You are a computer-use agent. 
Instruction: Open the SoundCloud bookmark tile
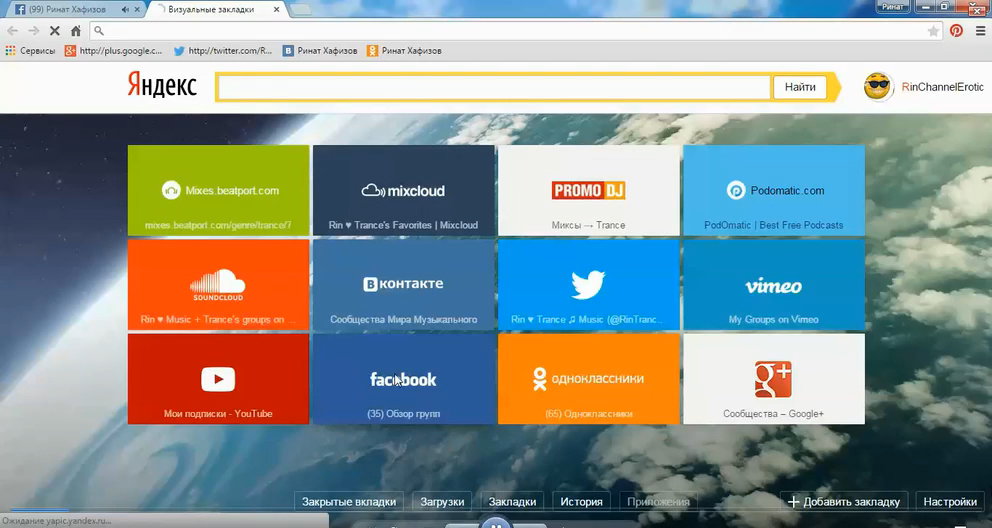pos(218,285)
